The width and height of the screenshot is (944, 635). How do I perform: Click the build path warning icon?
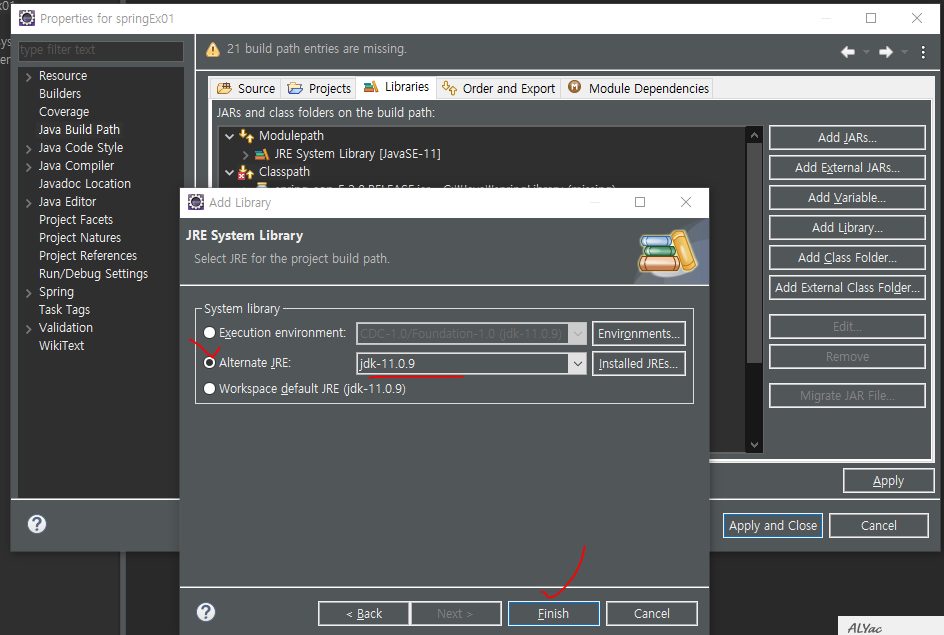(x=213, y=49)
